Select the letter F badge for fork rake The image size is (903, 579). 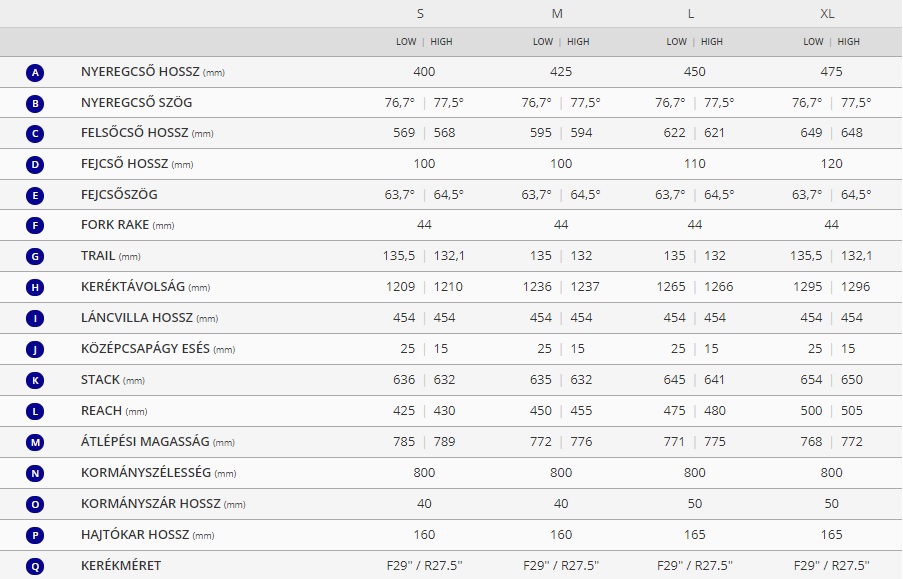click(36, 225)
